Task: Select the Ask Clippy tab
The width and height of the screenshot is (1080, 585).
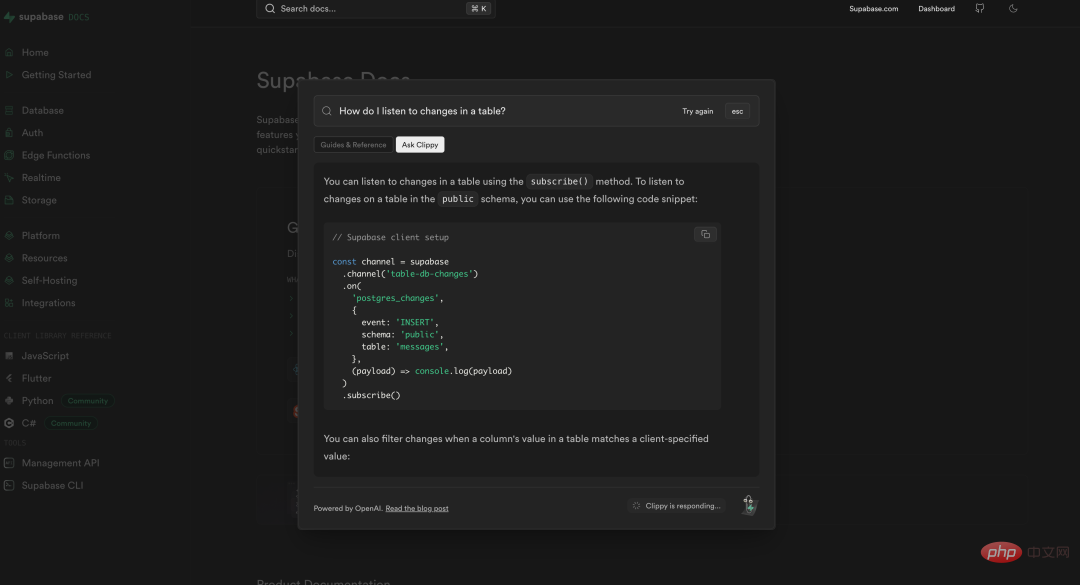Action: click(x=420, y=145)
